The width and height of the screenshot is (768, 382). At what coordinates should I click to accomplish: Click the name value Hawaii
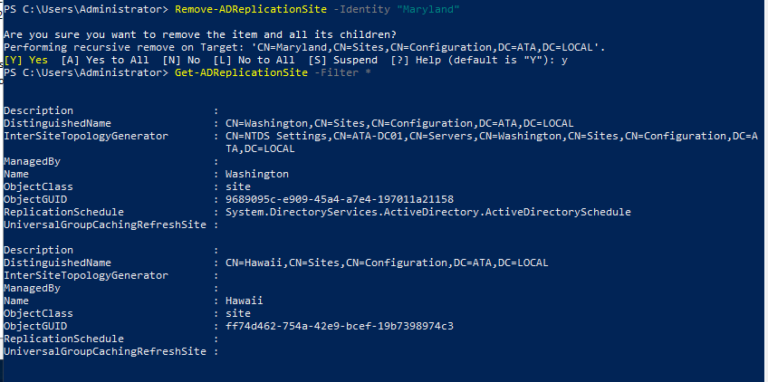point(244,301)
